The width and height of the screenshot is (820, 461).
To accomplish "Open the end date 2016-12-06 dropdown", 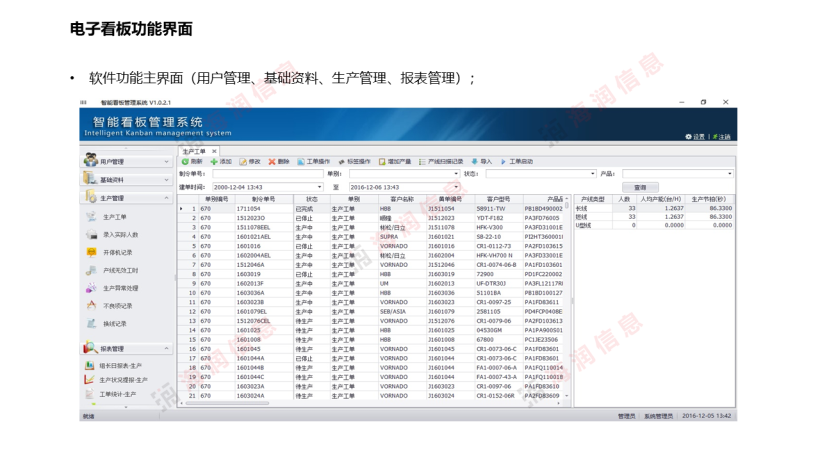I will tap(456, 187).
